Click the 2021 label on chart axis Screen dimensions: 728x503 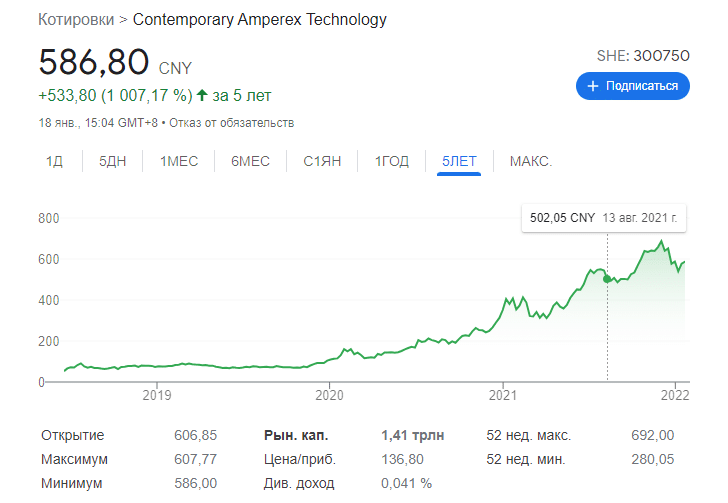501,394
